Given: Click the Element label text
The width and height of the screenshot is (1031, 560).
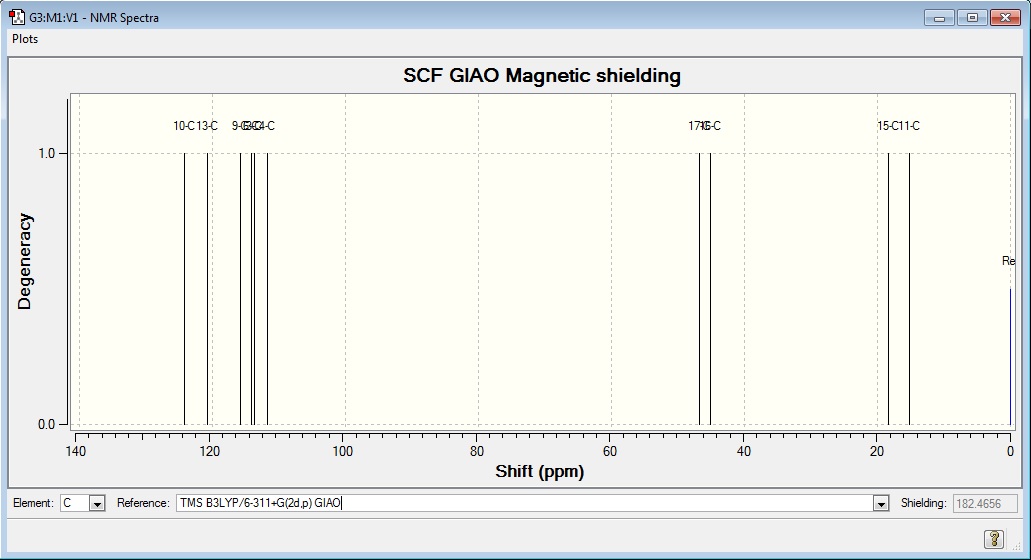Looking at the screenshot, I should [33, 503].
